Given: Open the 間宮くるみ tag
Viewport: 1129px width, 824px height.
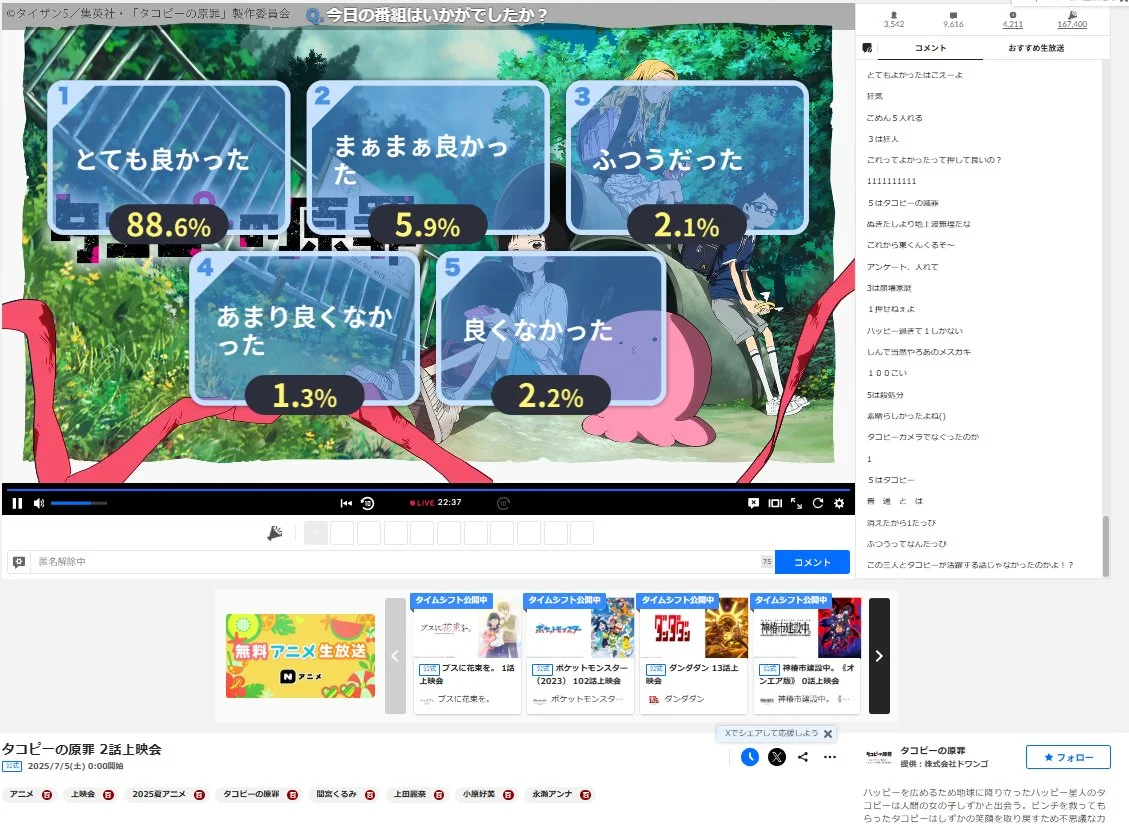Looking at the screenshot, I should [x=336, y=794].
